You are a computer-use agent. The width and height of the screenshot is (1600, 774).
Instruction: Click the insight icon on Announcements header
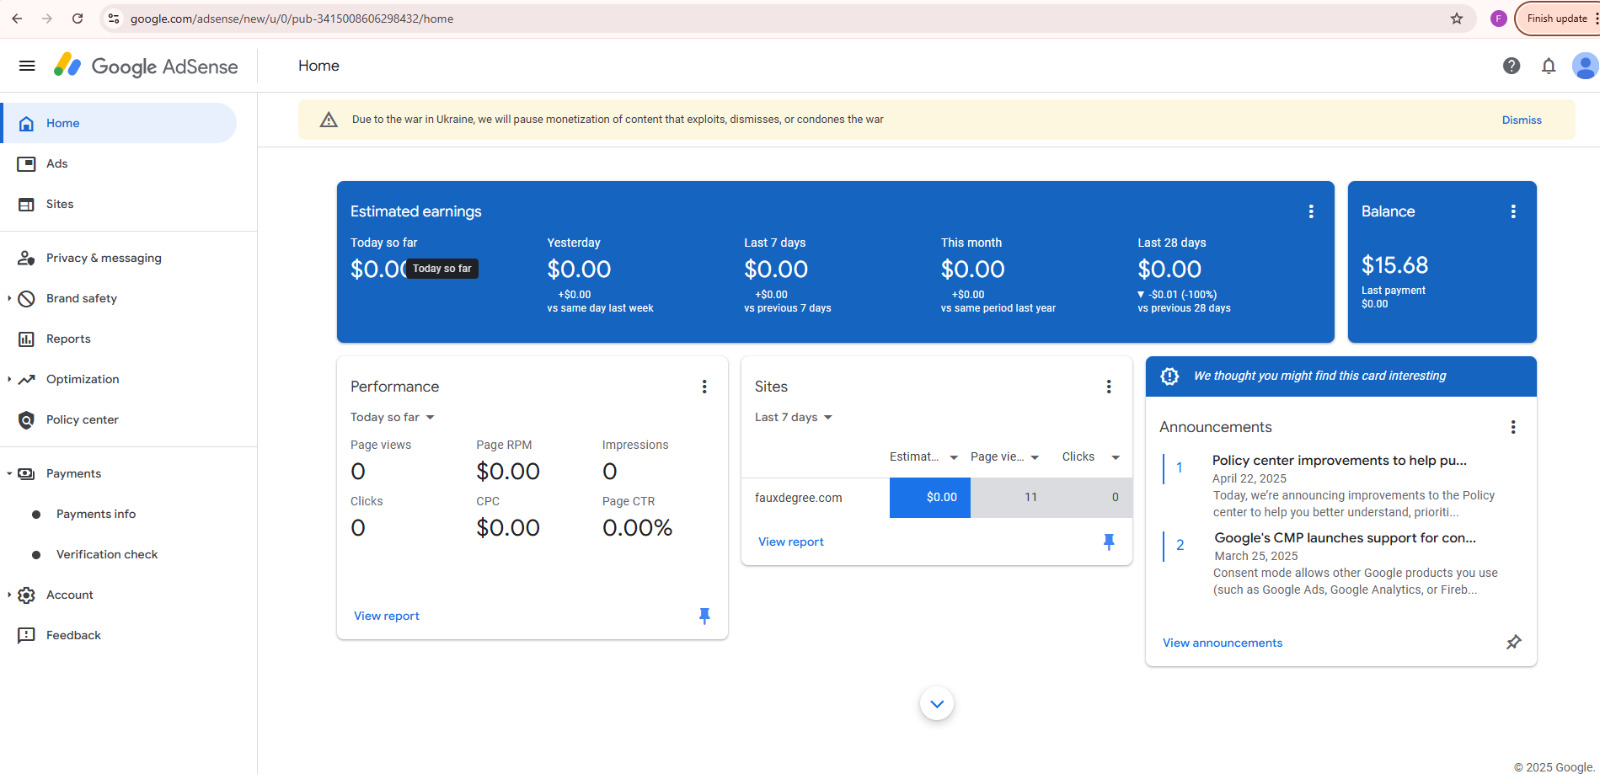pyautogui.click(x=1169, y=376)
